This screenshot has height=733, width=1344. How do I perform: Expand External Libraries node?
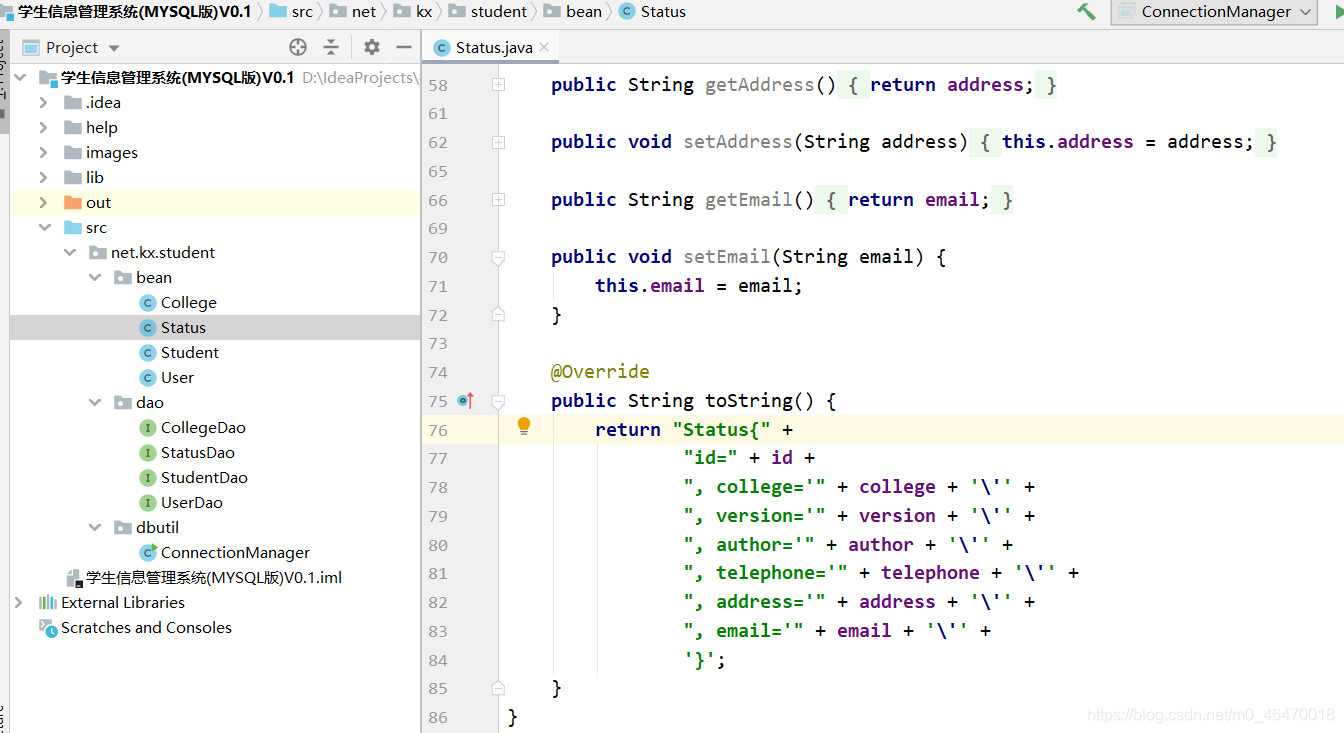(18, 602)
